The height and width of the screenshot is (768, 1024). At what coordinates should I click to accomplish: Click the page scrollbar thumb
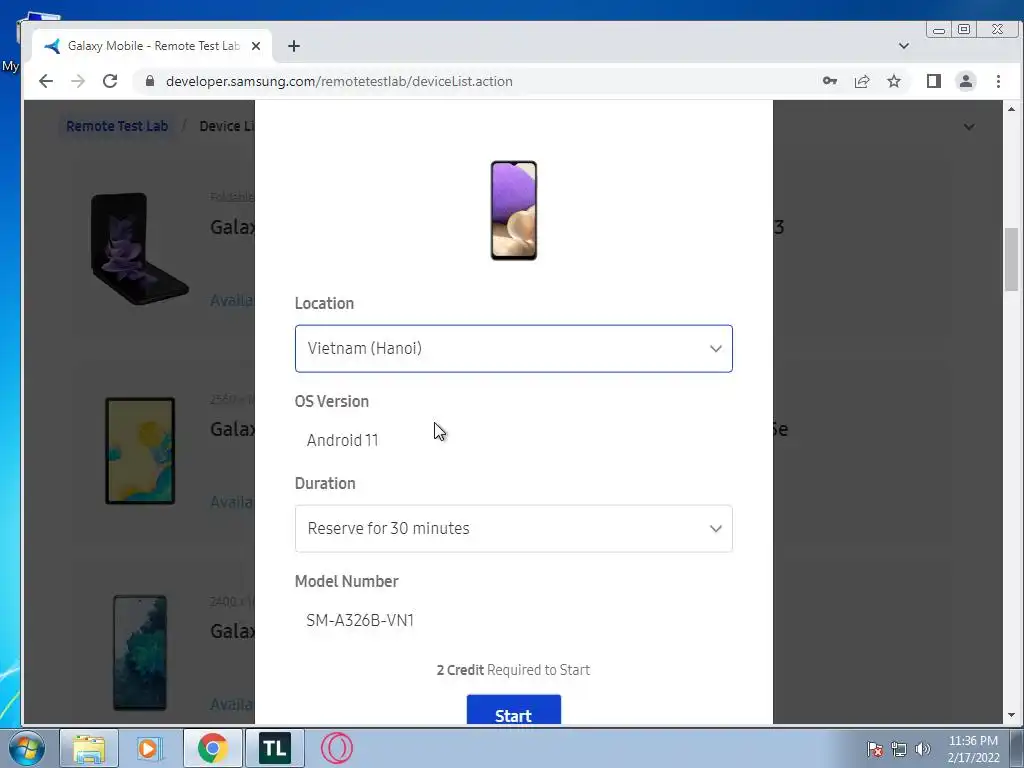(x=1011, y=259)
